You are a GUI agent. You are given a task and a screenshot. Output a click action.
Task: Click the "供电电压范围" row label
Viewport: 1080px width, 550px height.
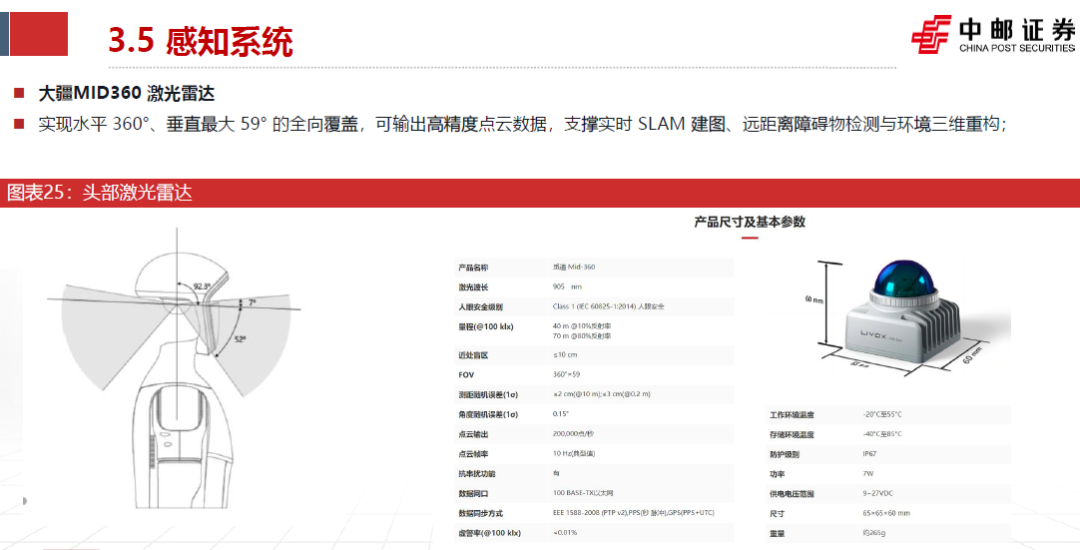coord(791,494)
